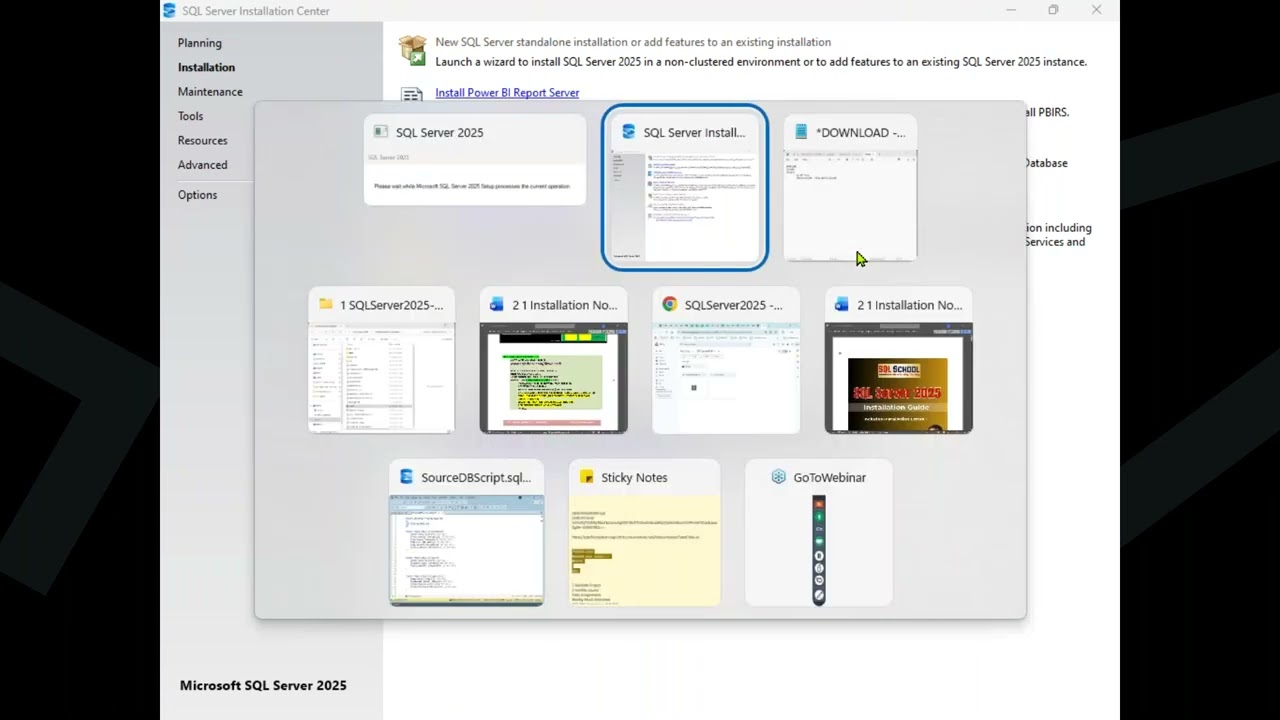Click the report icon beside Install Power BI Report Server
The height and width of the screenshot is (720, 1280).
412,95
